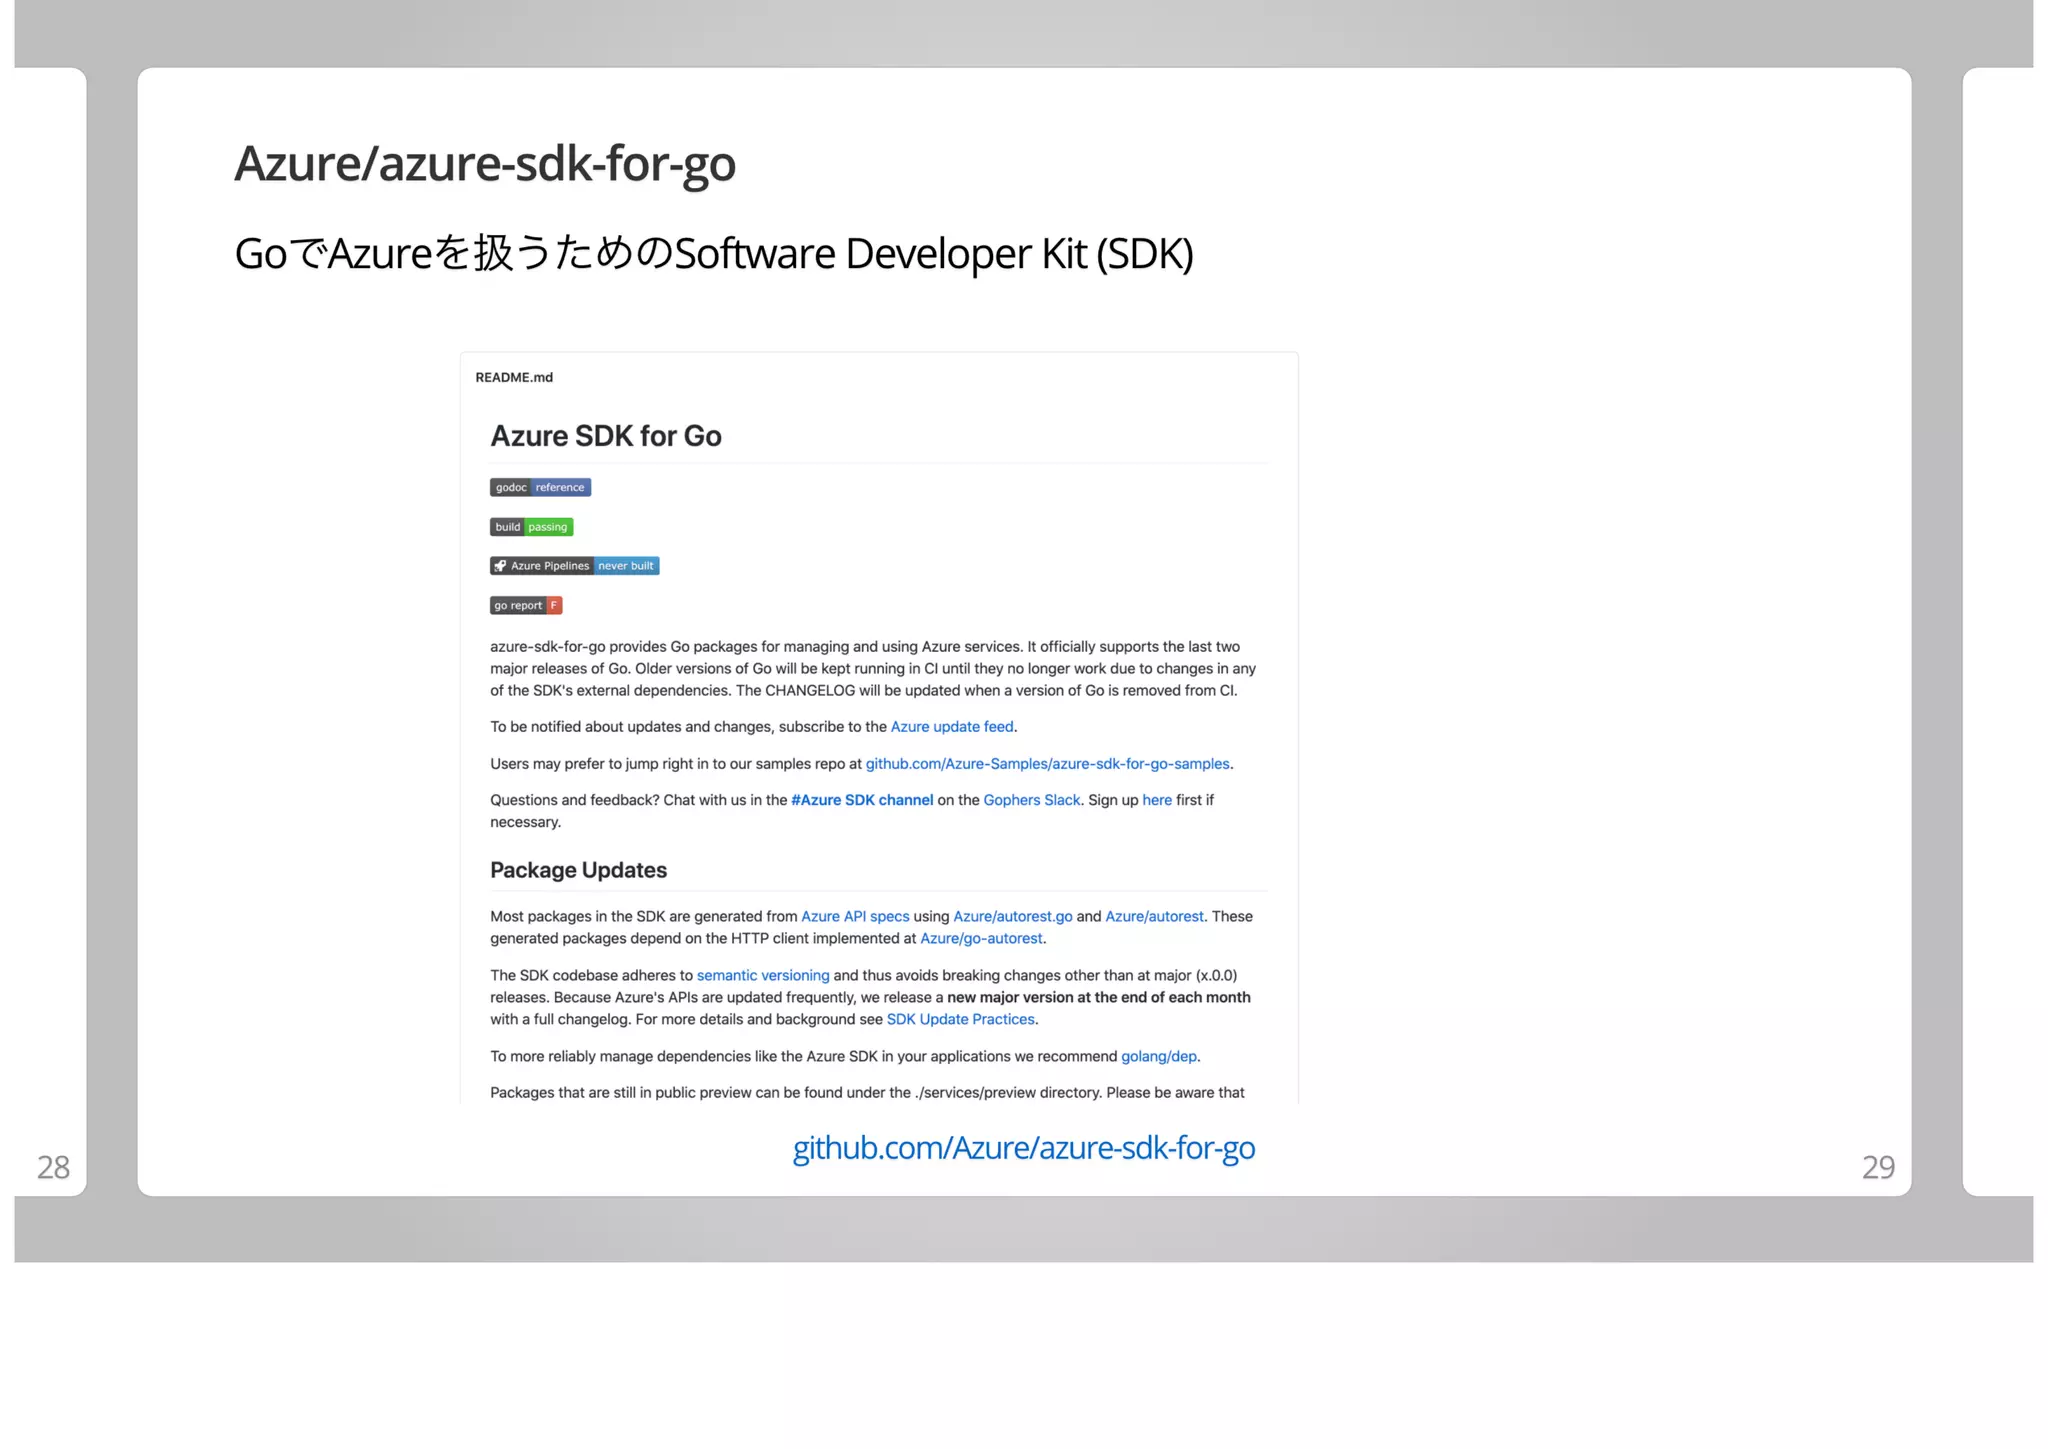Click the 'here' sign up link

pyautogui.click(x=1157, y=800)
